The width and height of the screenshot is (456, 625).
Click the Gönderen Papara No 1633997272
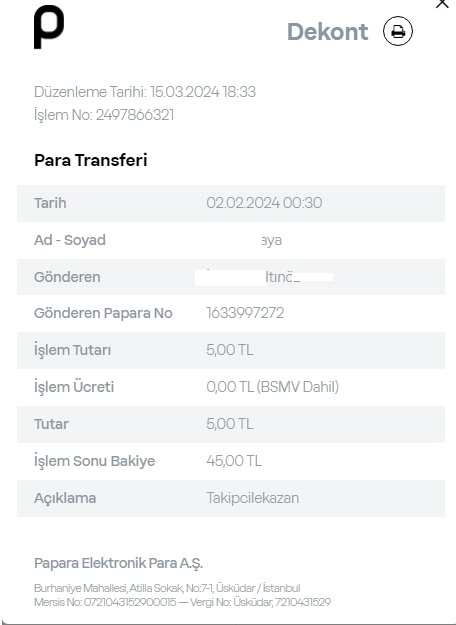[x=245, y=313]
